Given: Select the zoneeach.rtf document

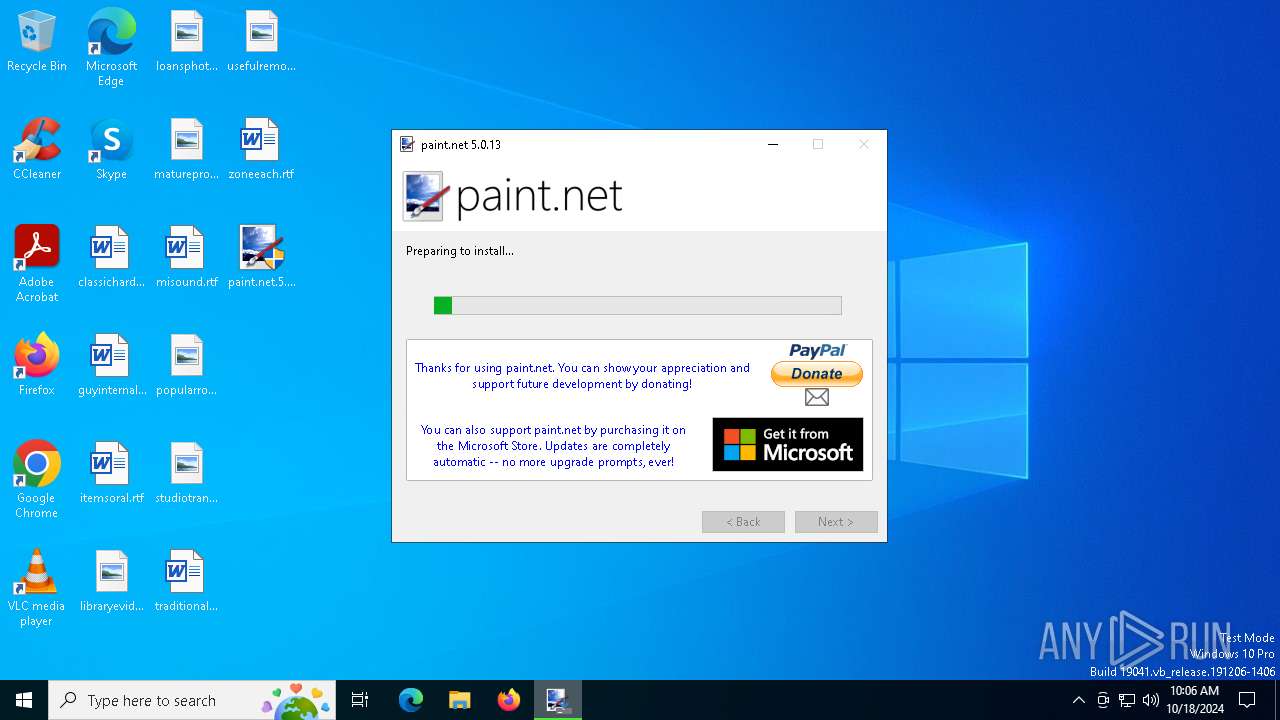Looking at the screenshot, I should pos(261,150).
